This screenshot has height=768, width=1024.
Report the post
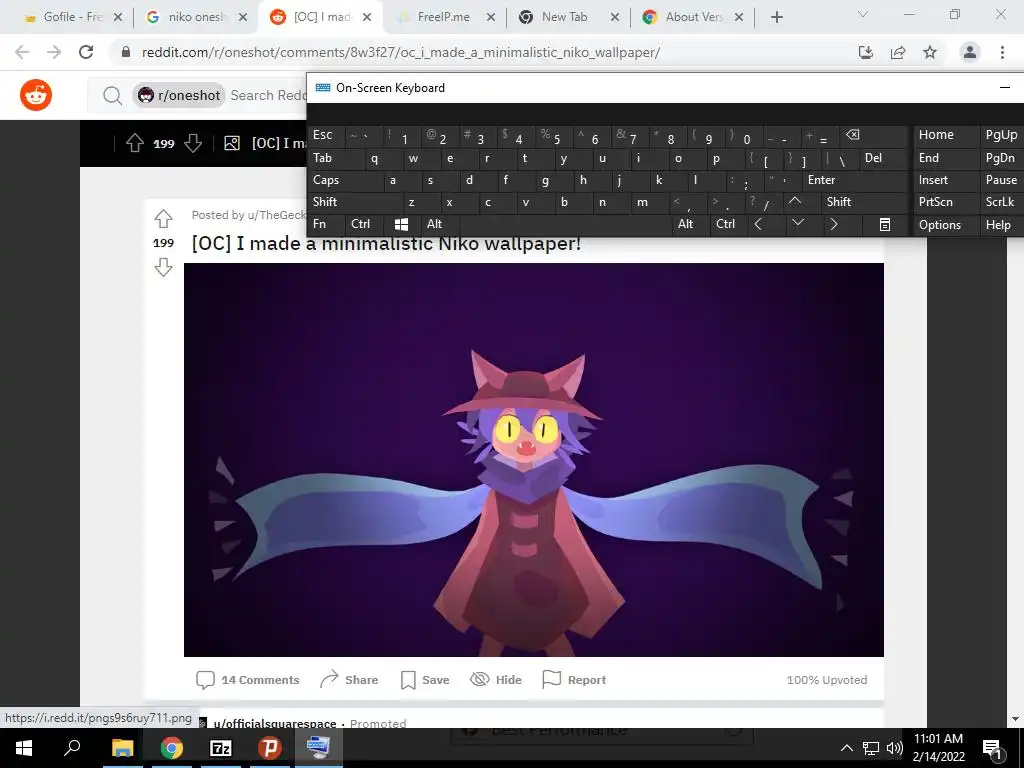pos(575,680)
